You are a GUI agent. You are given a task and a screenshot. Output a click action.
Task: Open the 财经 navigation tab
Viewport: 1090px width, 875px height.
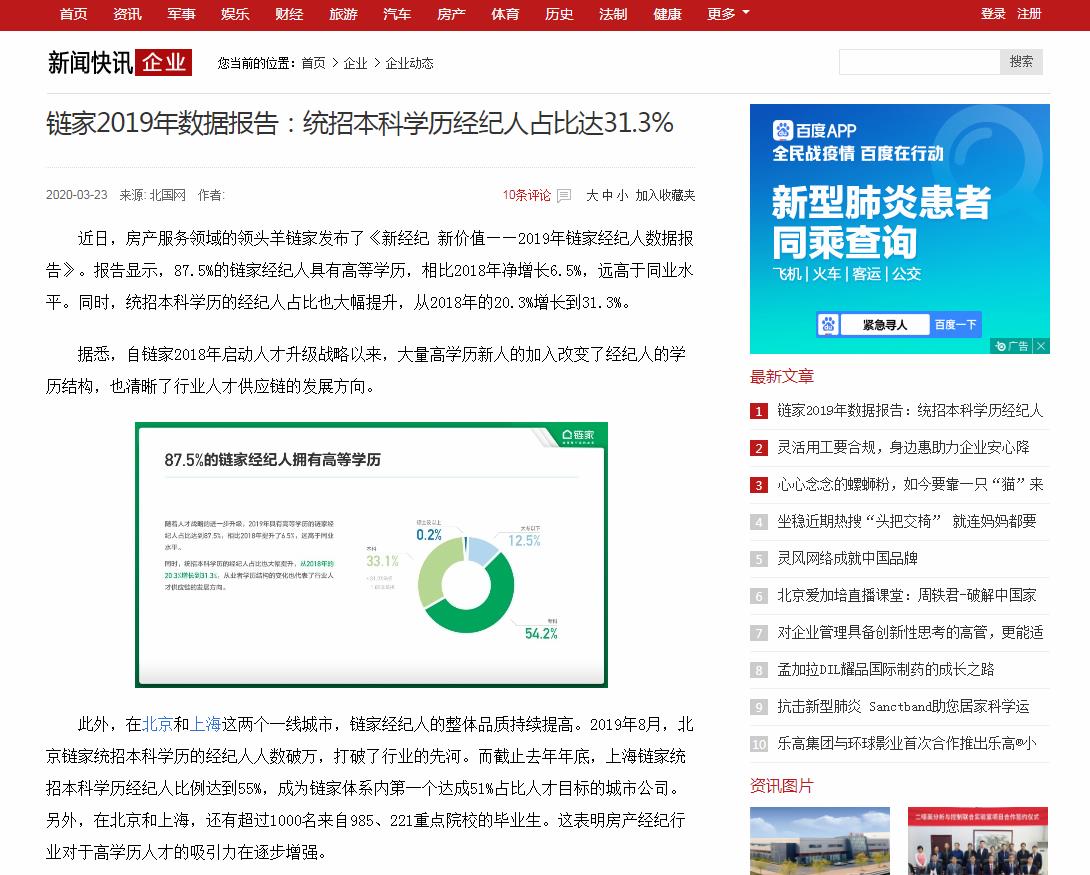(289, 14)
